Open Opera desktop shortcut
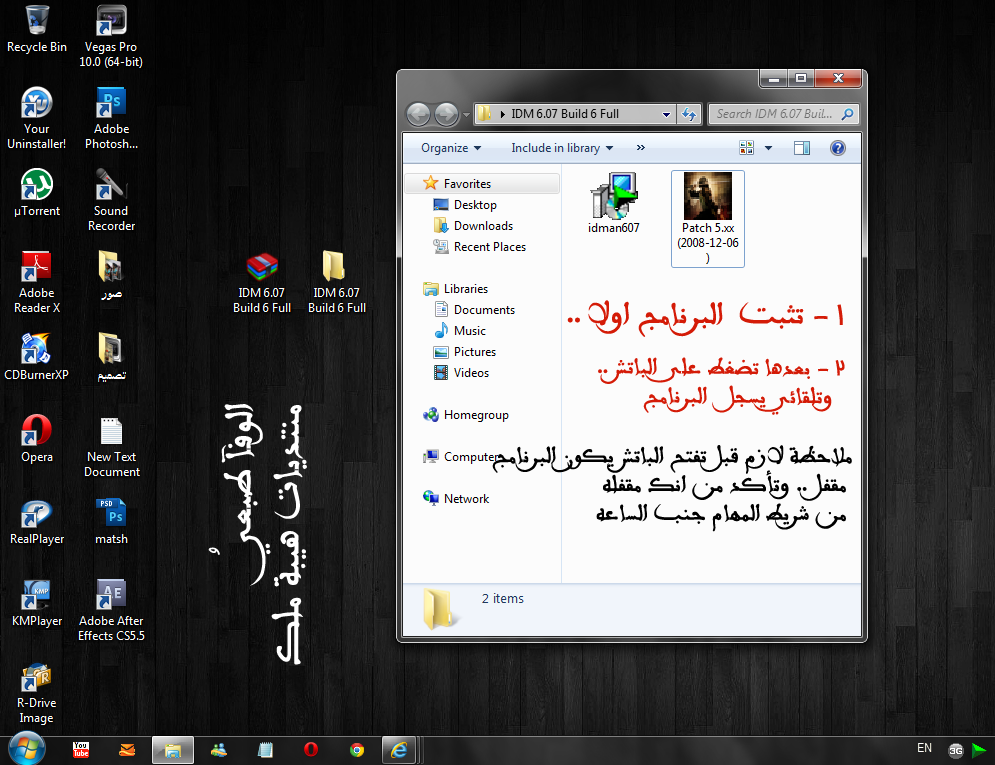Image resolution: width=995 pixels, height=765 pixels. (37, 438)
